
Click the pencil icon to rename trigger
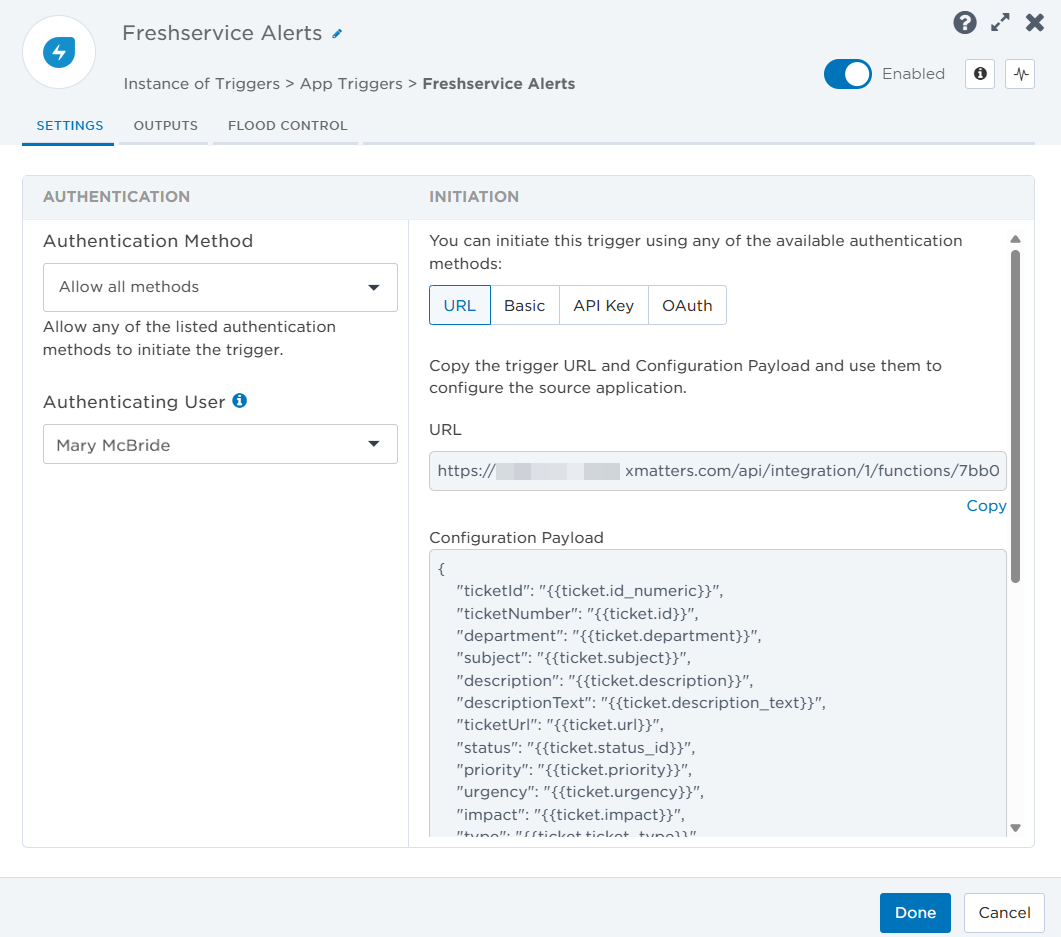click(x=337, y=34)
